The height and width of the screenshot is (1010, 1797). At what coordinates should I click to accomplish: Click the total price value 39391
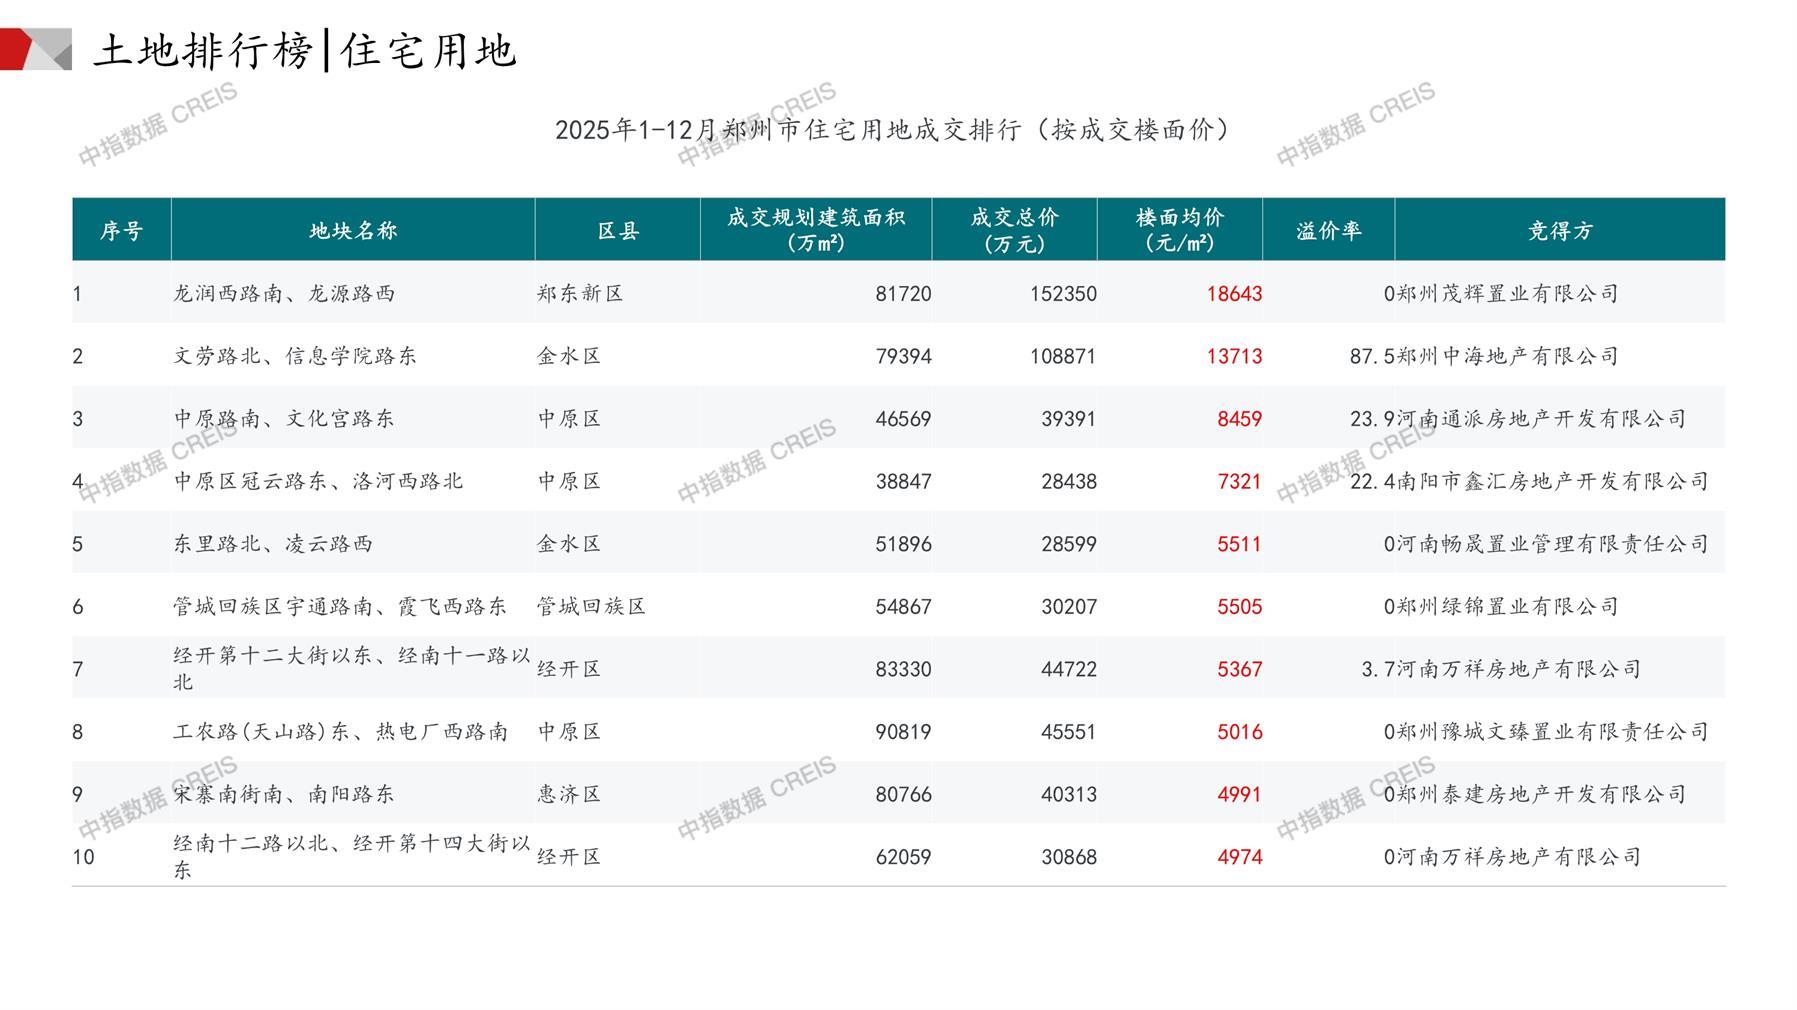click(x=1068, y=419)
